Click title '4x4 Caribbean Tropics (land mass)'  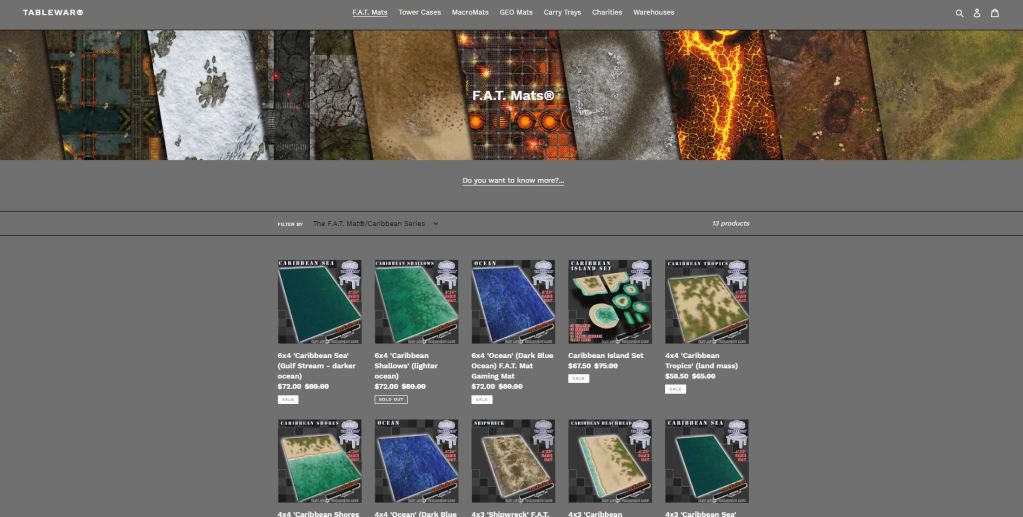[x=701, y=360]
